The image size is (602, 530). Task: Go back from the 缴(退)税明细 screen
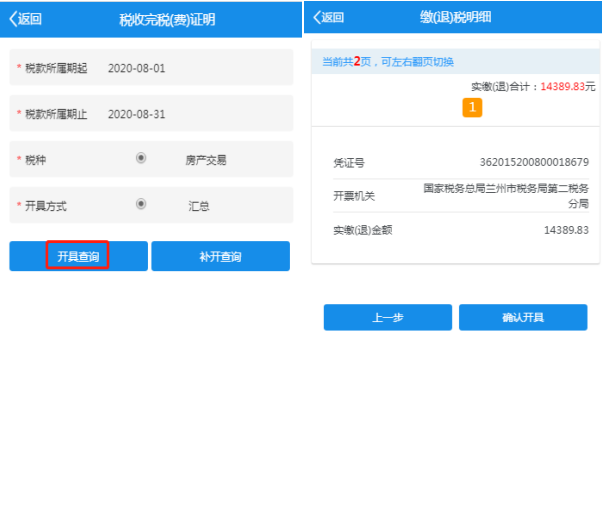[329, 17]
